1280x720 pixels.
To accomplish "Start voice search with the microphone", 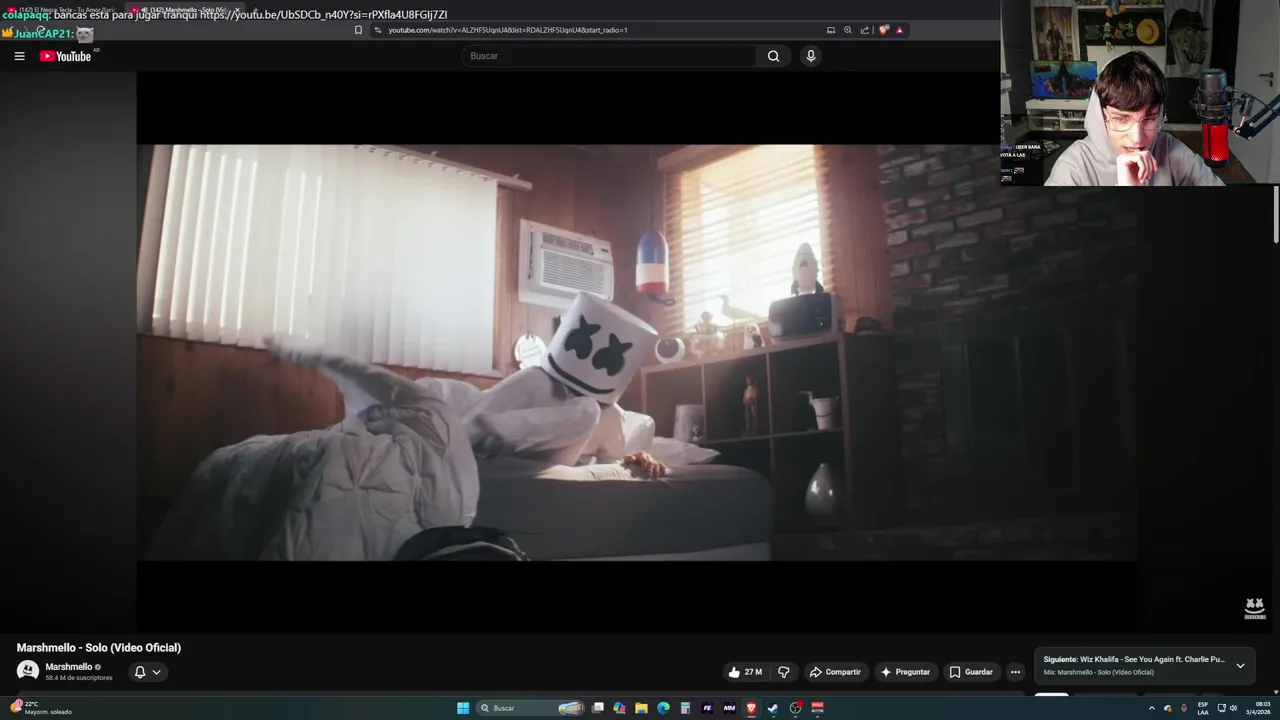I will click(811, 56).
